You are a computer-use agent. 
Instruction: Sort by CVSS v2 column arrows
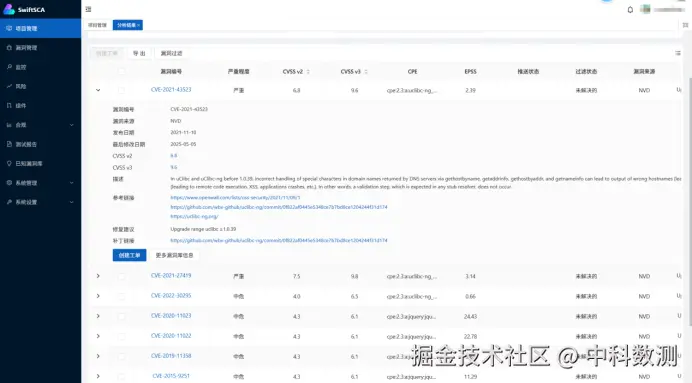(x=308, y=71)
